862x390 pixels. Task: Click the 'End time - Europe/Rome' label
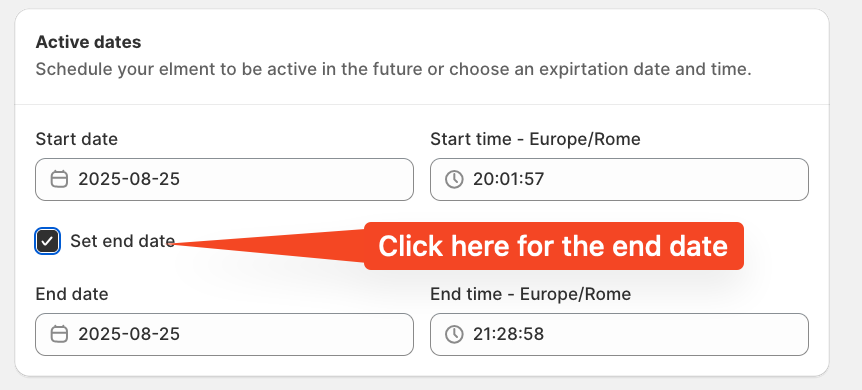[x=531, y=294]
